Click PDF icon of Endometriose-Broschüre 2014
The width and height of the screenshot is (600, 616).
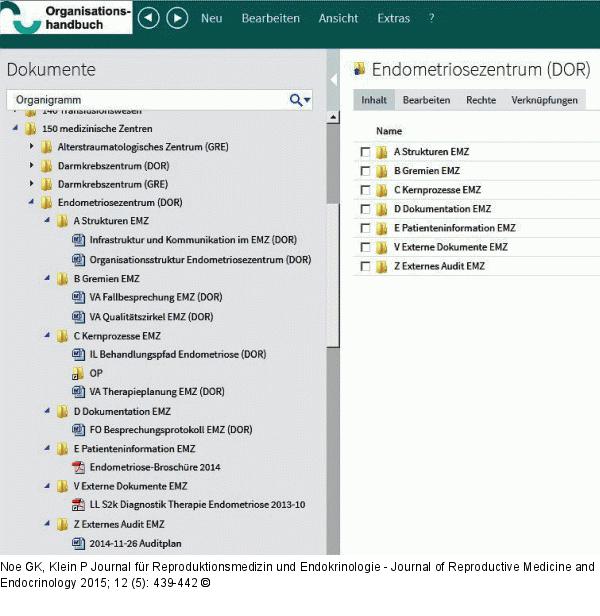coord(78,467)
